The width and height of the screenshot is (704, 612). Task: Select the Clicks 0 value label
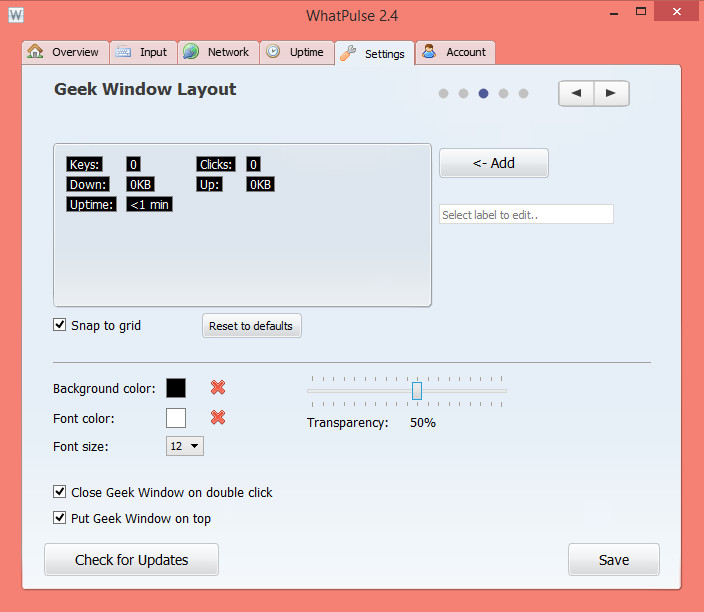[x=253, y=164]
